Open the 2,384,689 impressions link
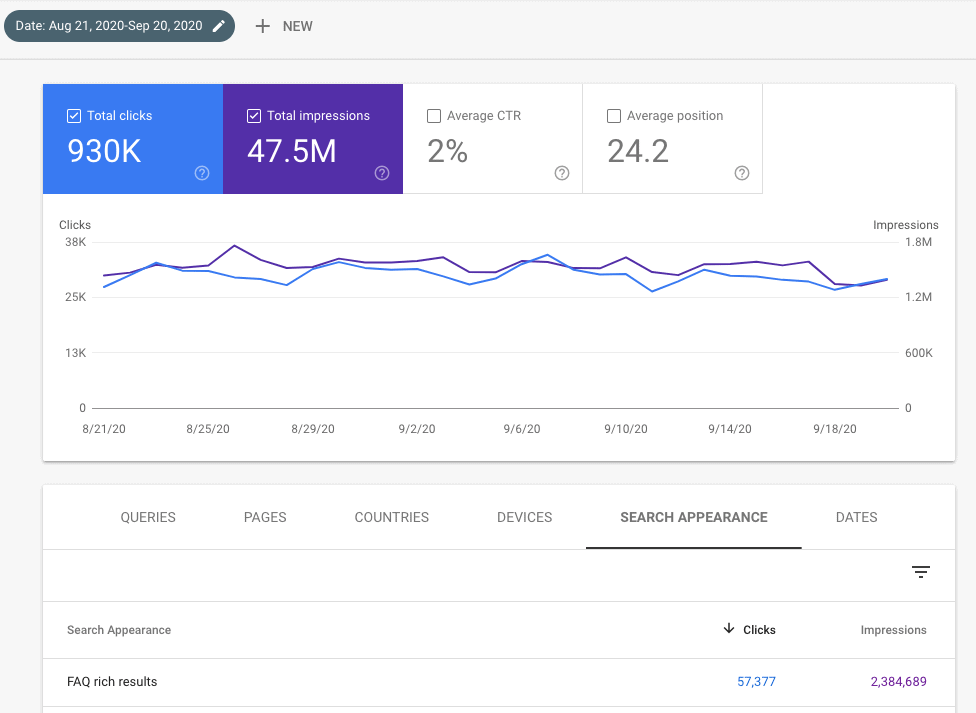Viewport: 976px width, 713px height. 898,681
